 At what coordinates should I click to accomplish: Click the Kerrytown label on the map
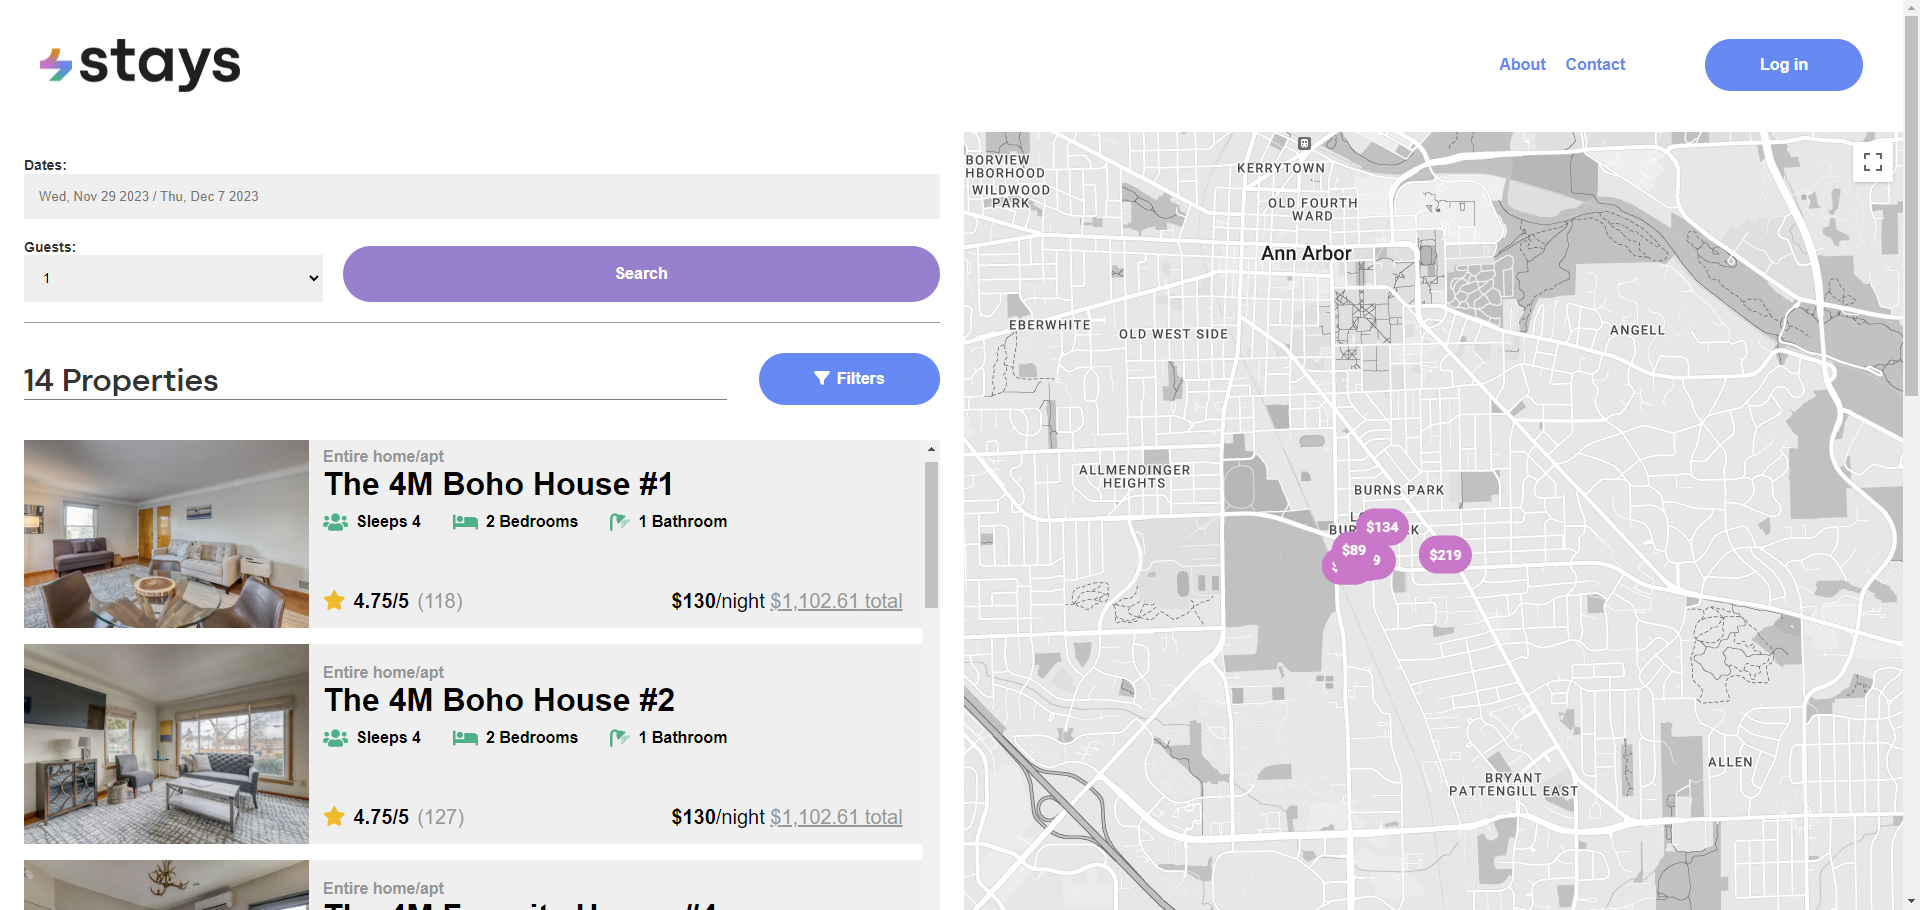tap(1281, 168)
